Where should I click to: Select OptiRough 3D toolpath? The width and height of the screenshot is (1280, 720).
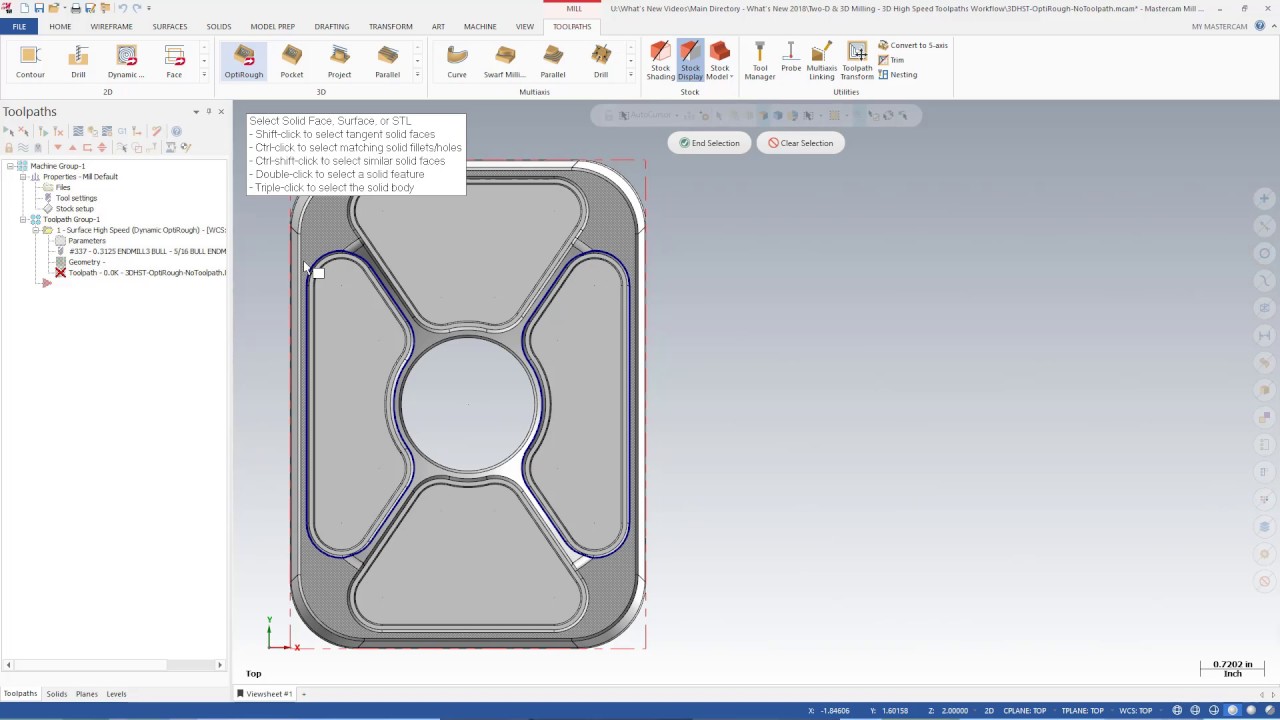click(x=244, y=61)
